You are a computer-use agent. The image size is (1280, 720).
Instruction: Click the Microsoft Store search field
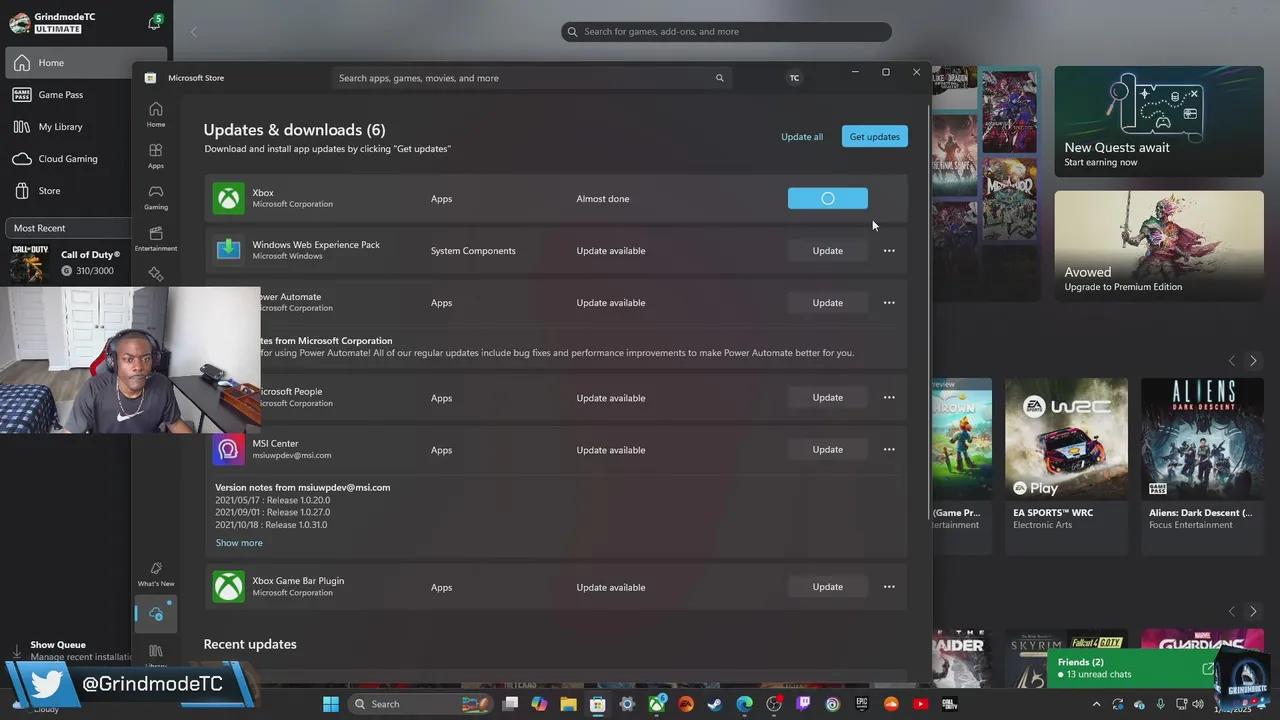pos(532,78)
